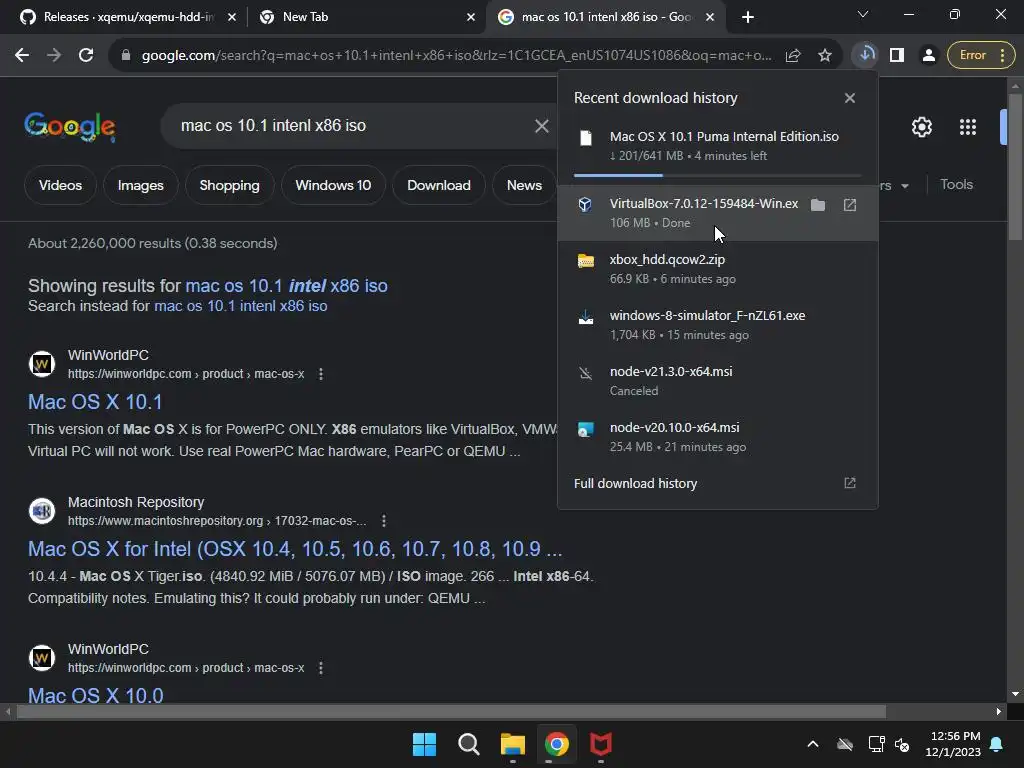Open McAfee from the taskbar
This screenshot has height=768, width=1024.
point(601,744)
